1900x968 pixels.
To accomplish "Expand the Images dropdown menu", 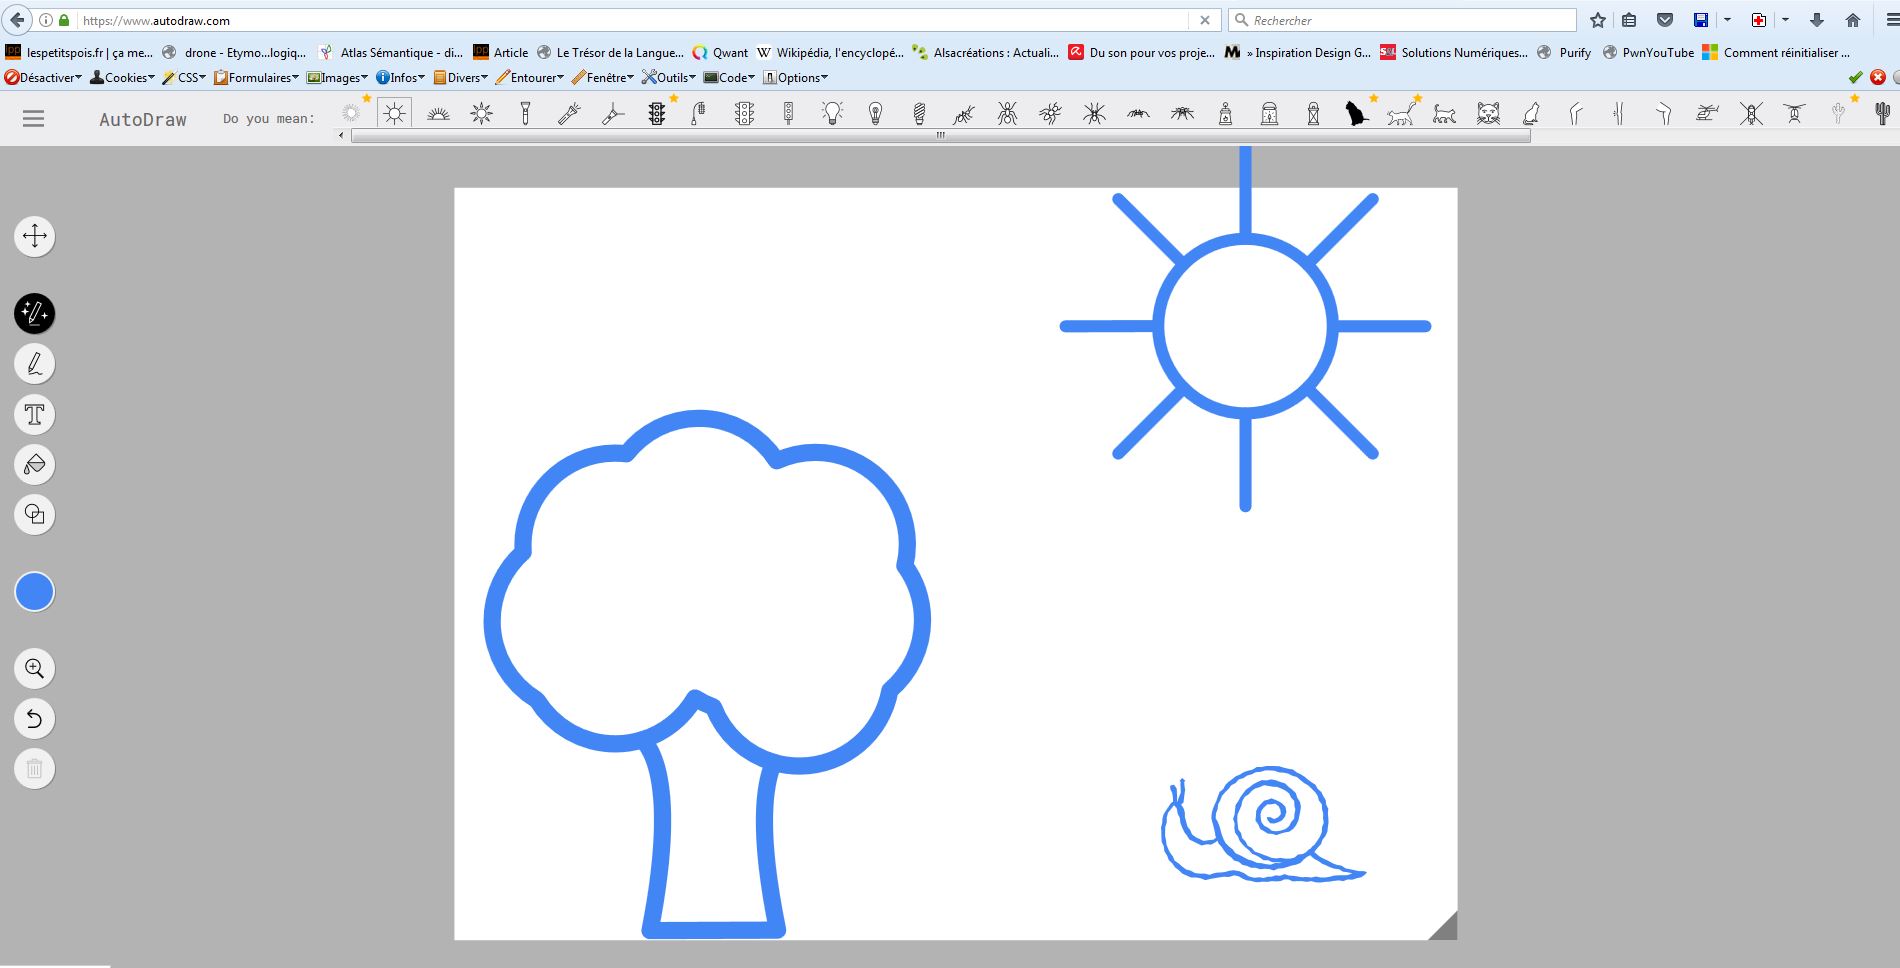I will 337,77.
